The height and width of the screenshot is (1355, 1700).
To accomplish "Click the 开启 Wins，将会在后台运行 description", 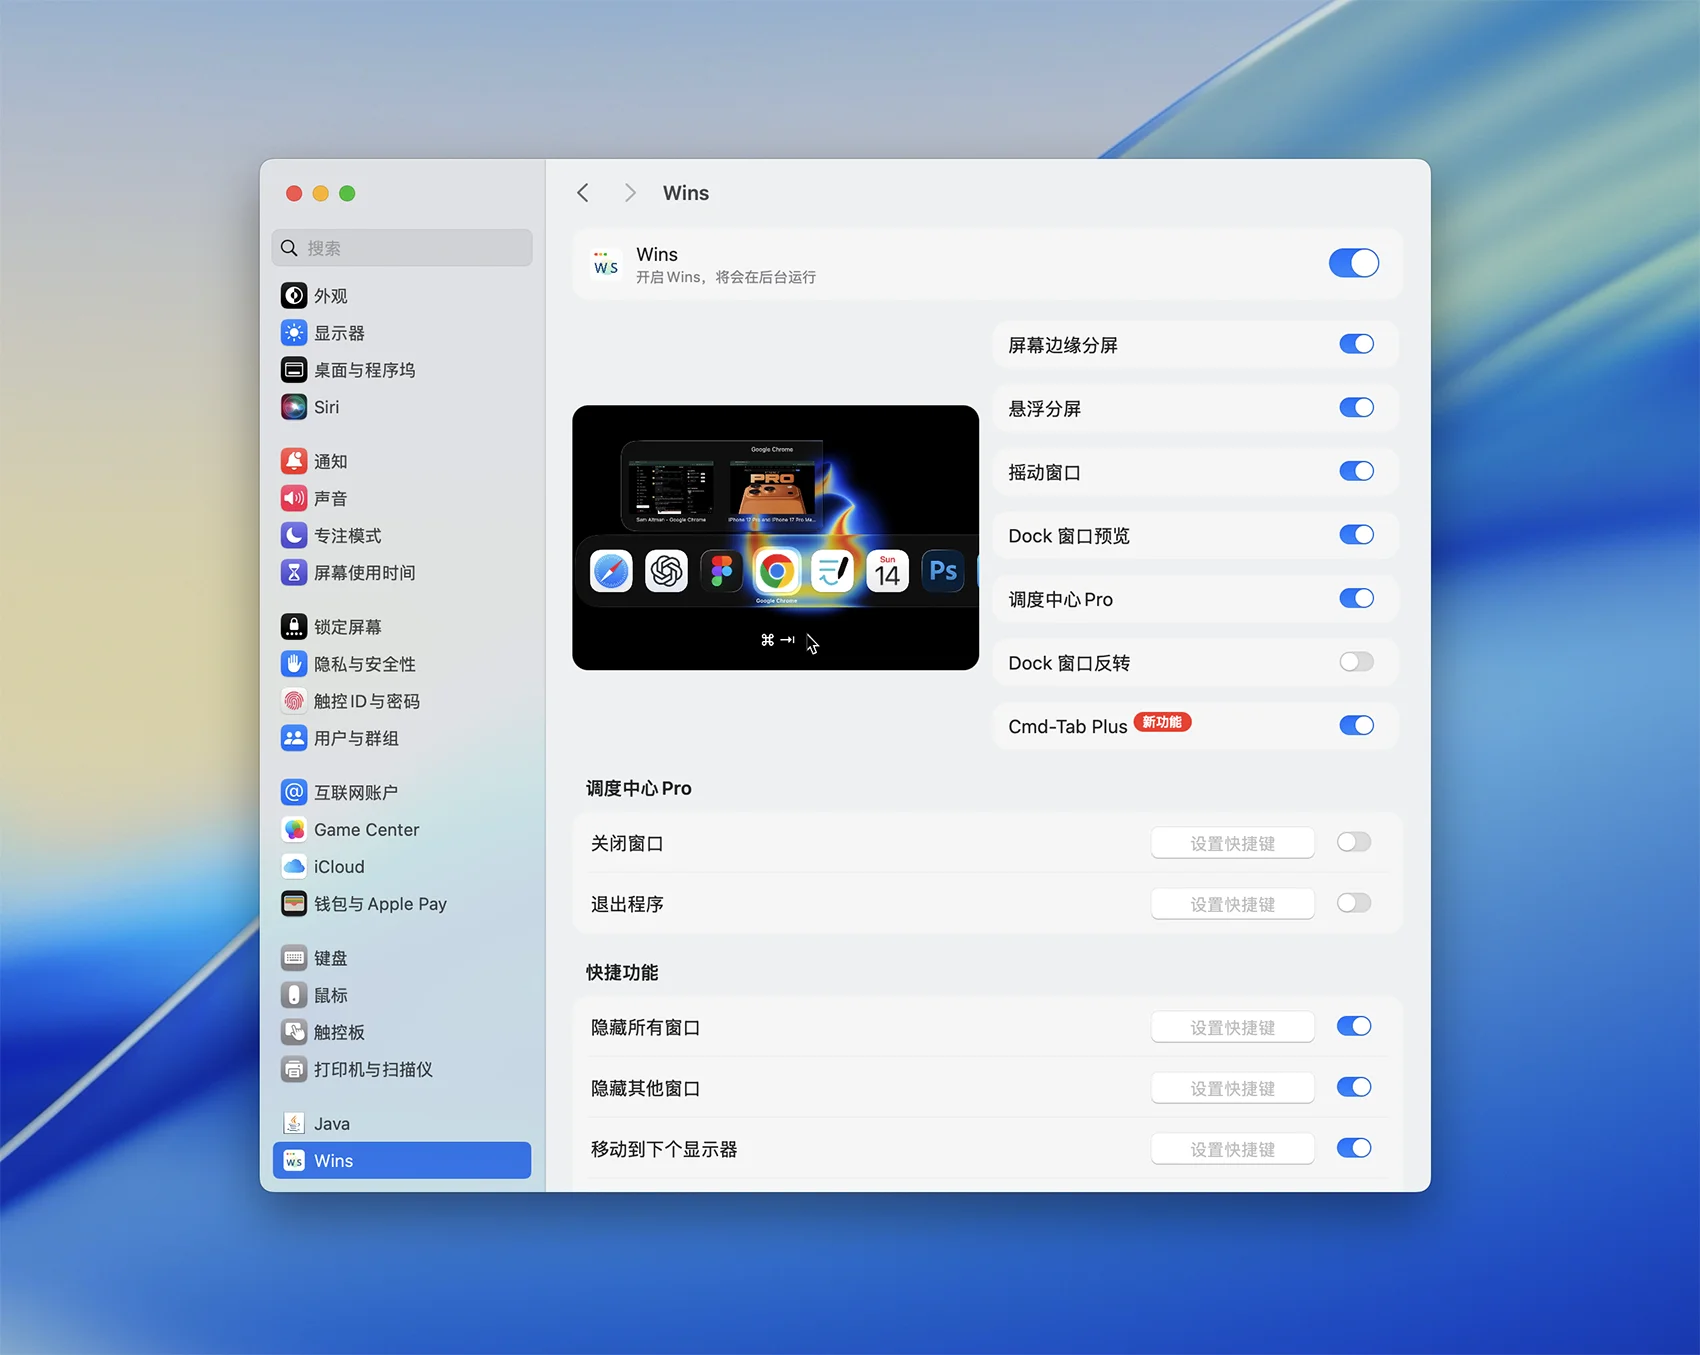I will click(x=726, y=277).
